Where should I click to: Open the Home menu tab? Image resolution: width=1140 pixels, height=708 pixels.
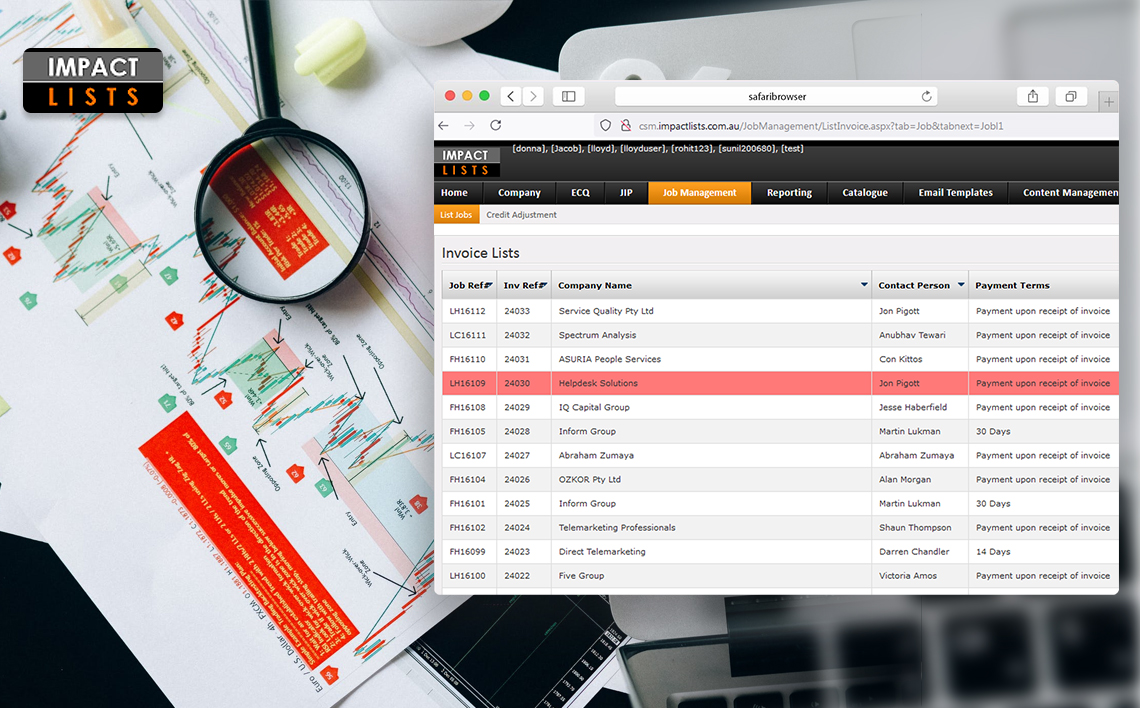[454, 193]
